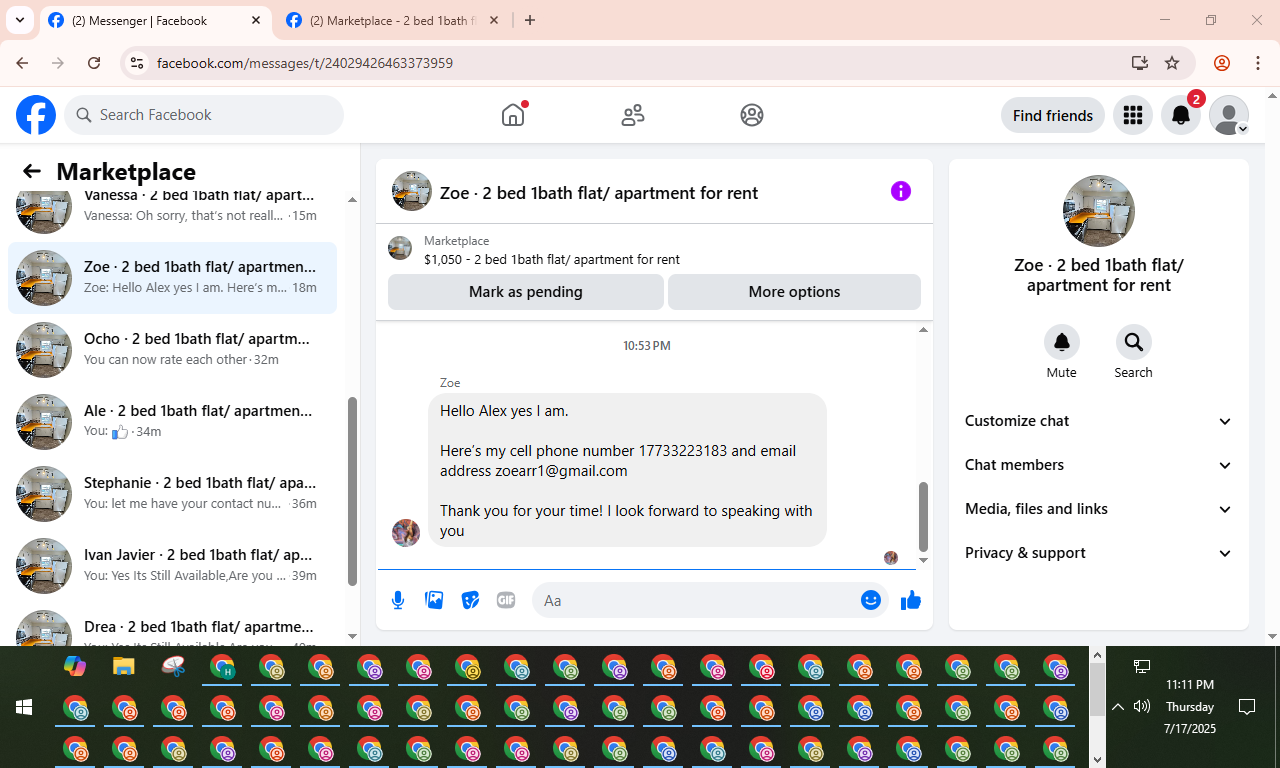This screenshot has height=768, width=1280.
Task: Open Ale's conversation in the list
Action: 172,421
